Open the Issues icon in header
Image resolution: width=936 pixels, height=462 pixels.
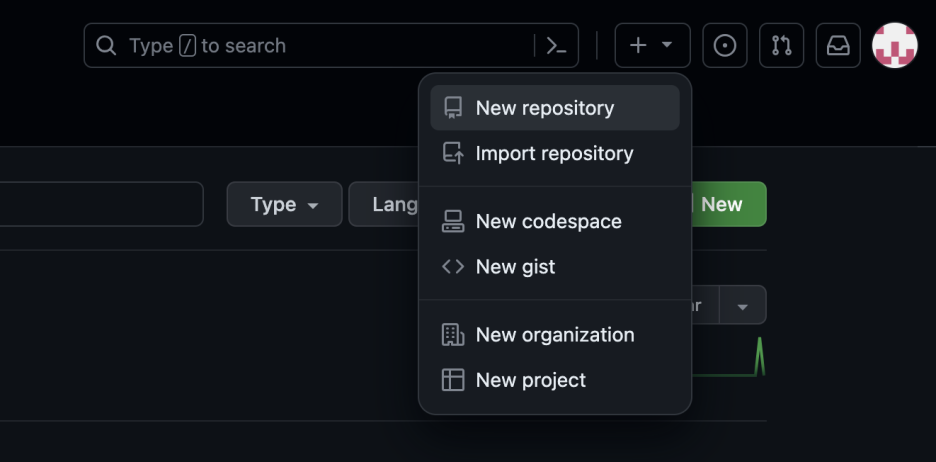pos(725,46)
